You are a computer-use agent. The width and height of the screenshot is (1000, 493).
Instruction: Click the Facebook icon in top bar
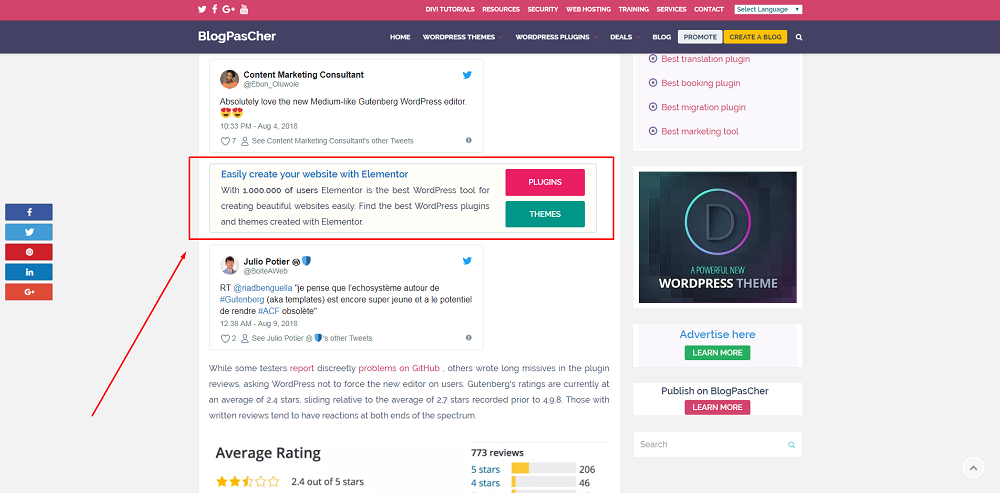coord(214,9)
